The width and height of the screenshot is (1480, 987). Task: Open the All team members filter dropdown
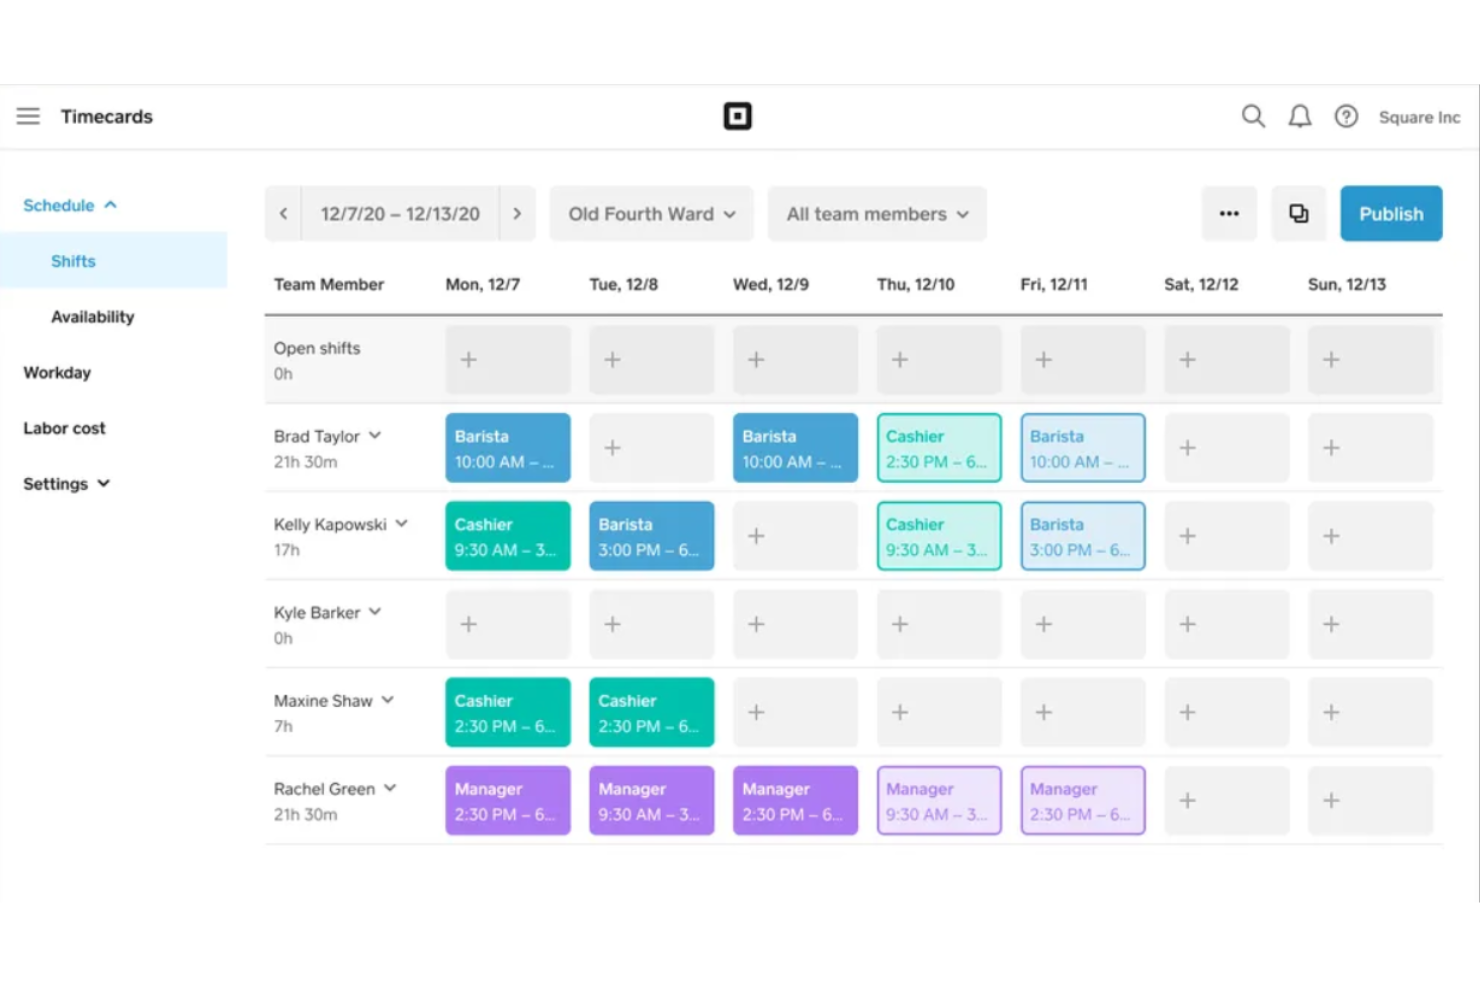[x=876, y=213]
